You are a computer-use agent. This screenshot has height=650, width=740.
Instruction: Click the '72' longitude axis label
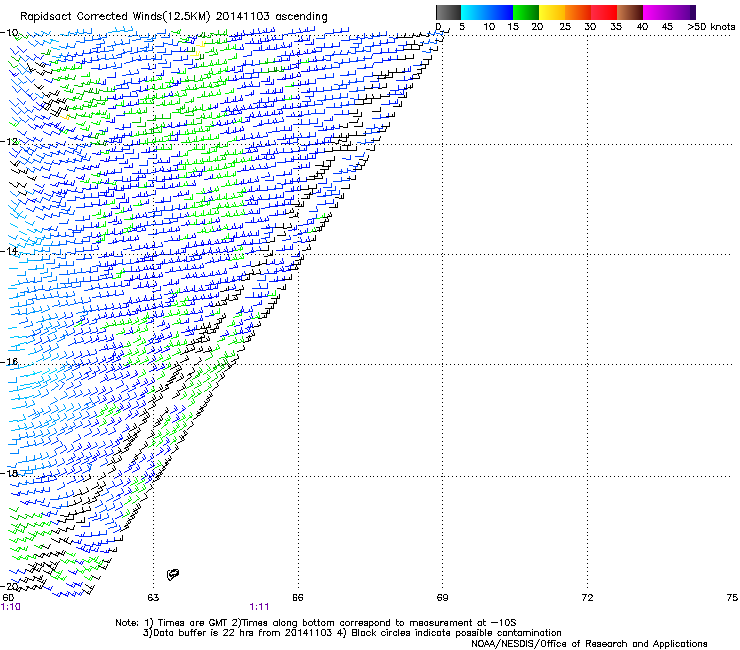coord(587,598)
